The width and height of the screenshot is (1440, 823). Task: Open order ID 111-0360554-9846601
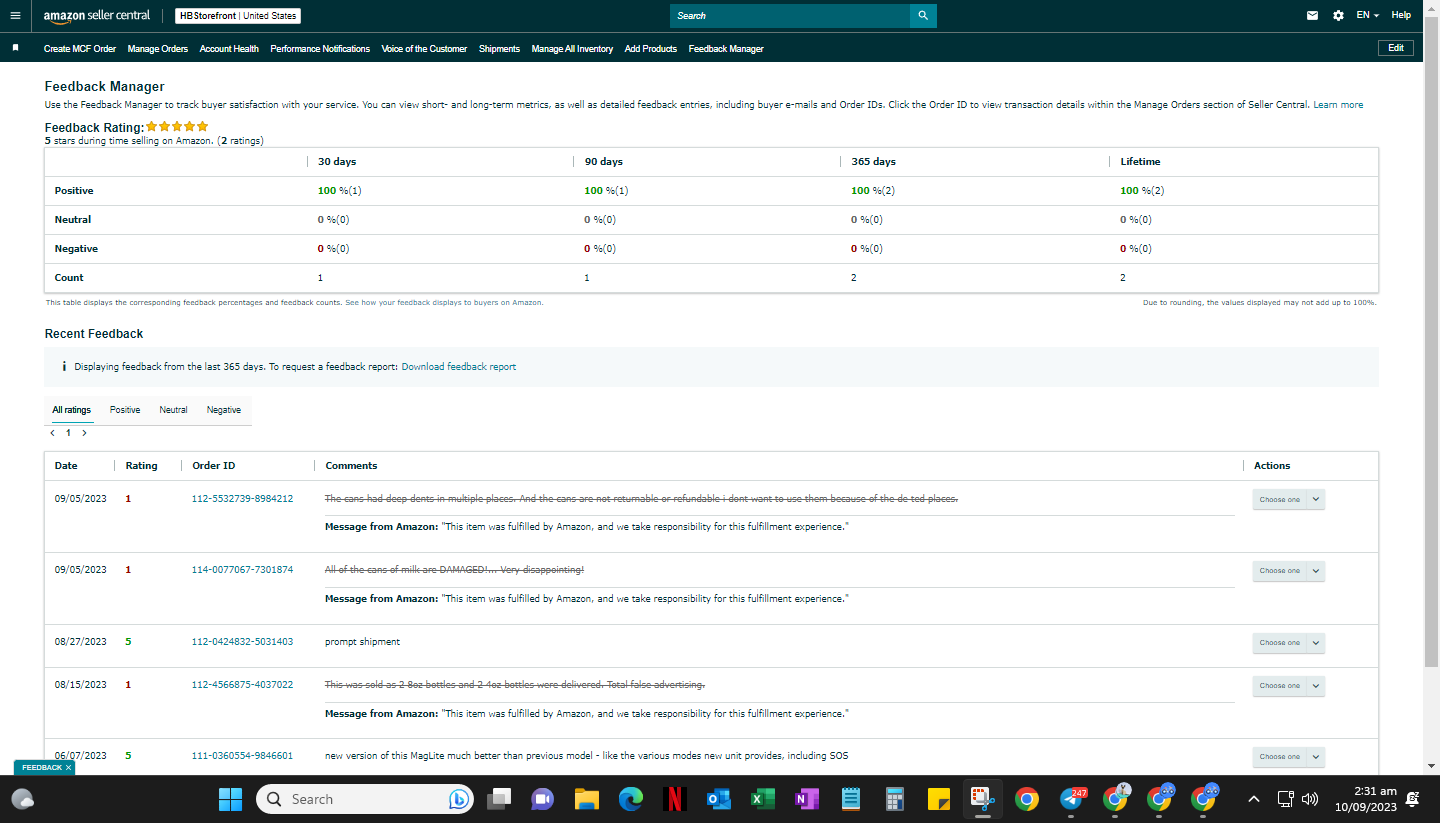click(x=242, y=756)
